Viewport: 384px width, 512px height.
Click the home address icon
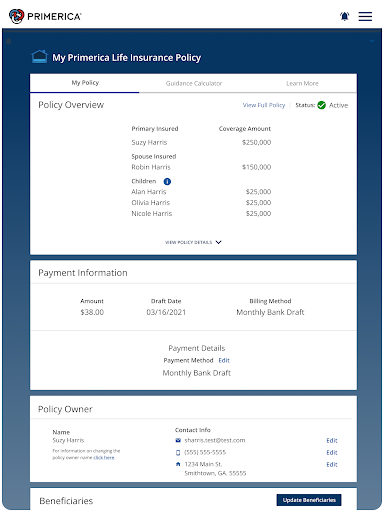pyautogui.click(x=178, y=464)
